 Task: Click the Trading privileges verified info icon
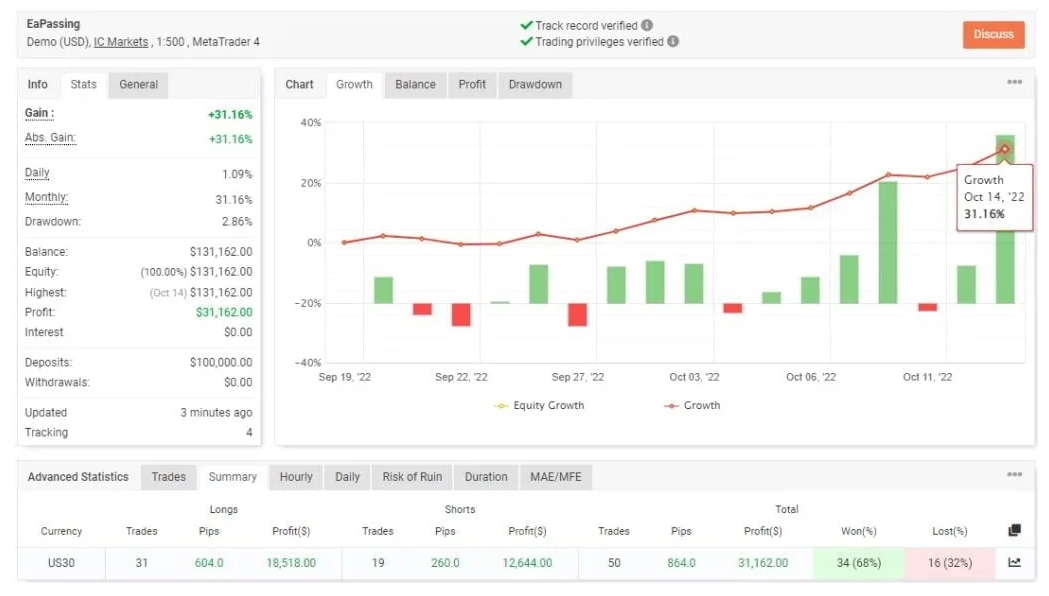tap(673, 42)
